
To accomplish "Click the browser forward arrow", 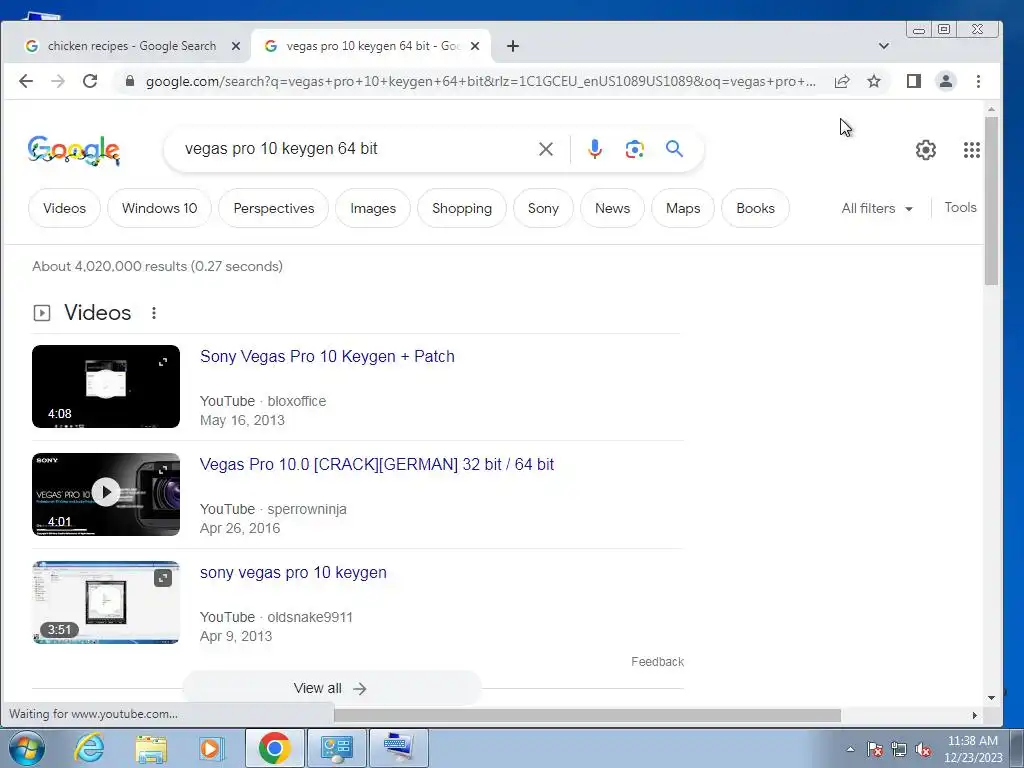I will [x=58, y=81].
